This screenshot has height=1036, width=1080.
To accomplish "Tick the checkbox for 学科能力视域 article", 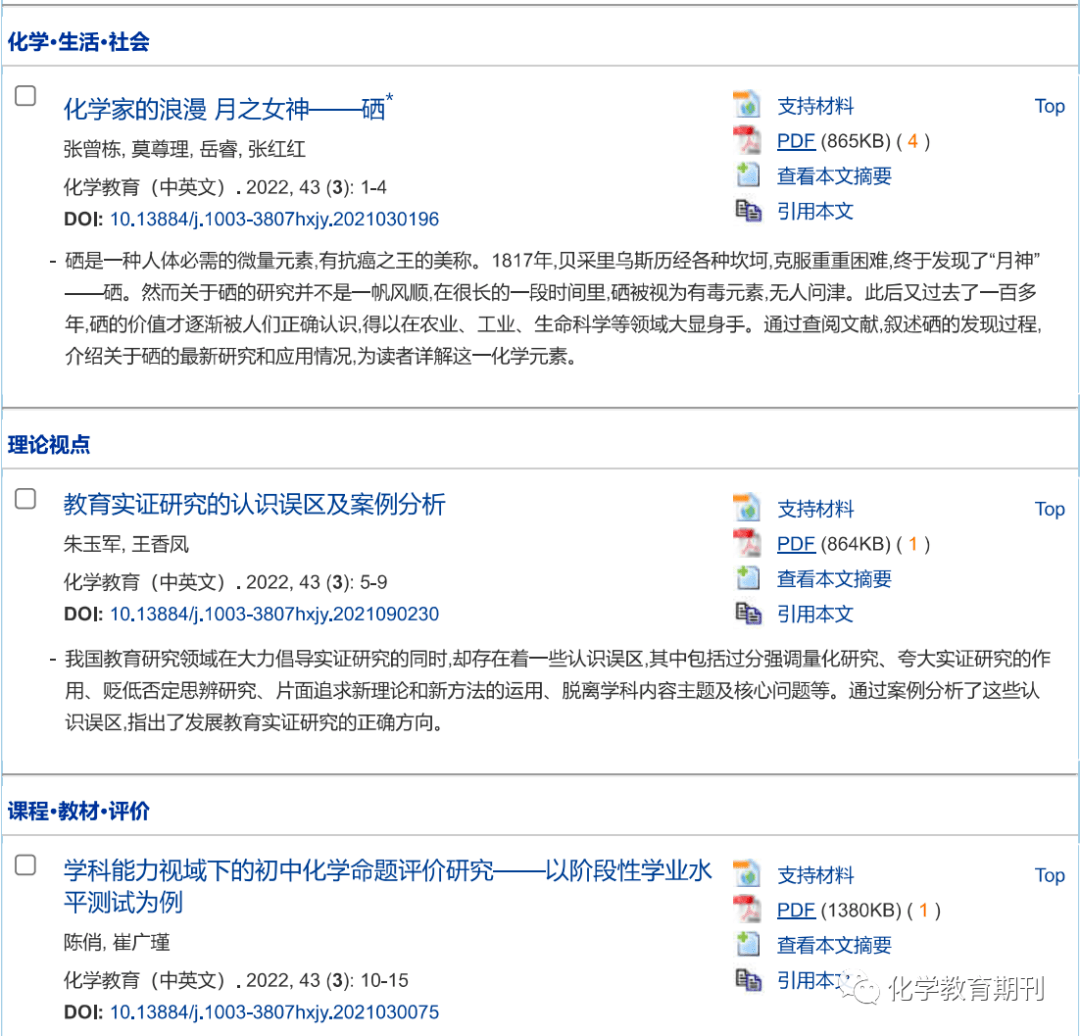I will 25,865.
